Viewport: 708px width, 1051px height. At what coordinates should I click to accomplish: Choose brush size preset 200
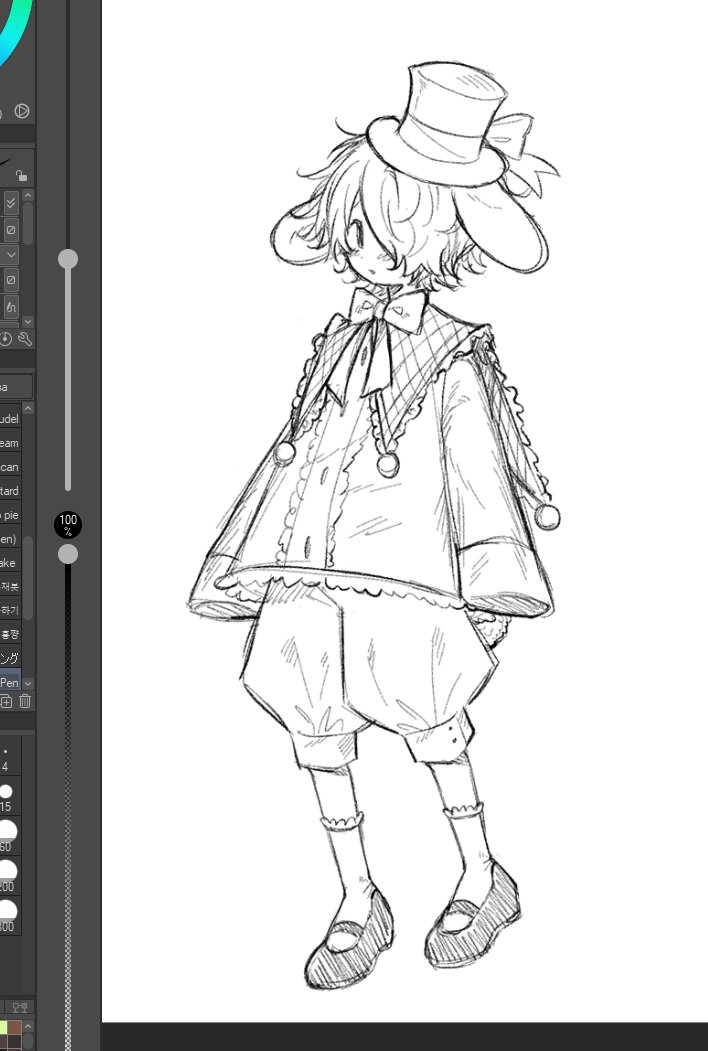(9, 876)
